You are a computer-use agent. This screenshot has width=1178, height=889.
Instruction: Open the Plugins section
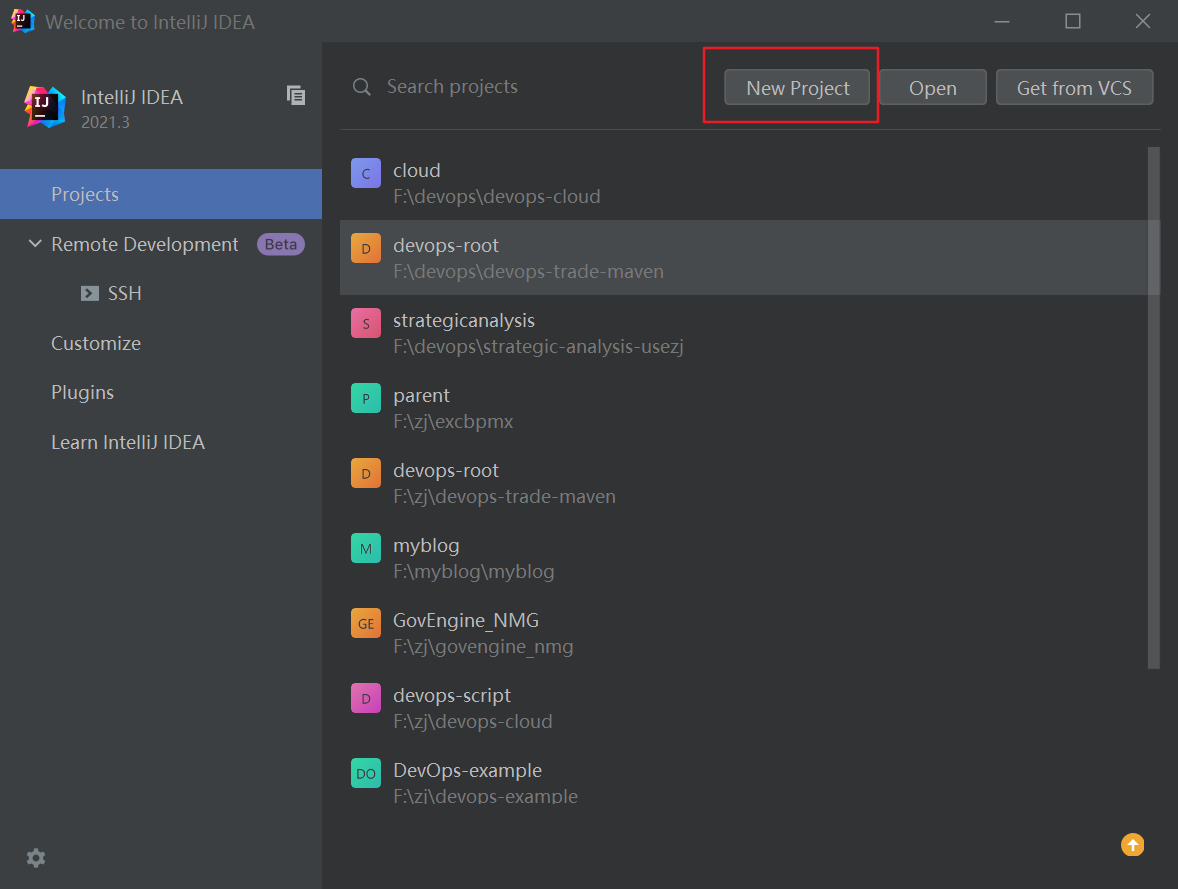83,392
